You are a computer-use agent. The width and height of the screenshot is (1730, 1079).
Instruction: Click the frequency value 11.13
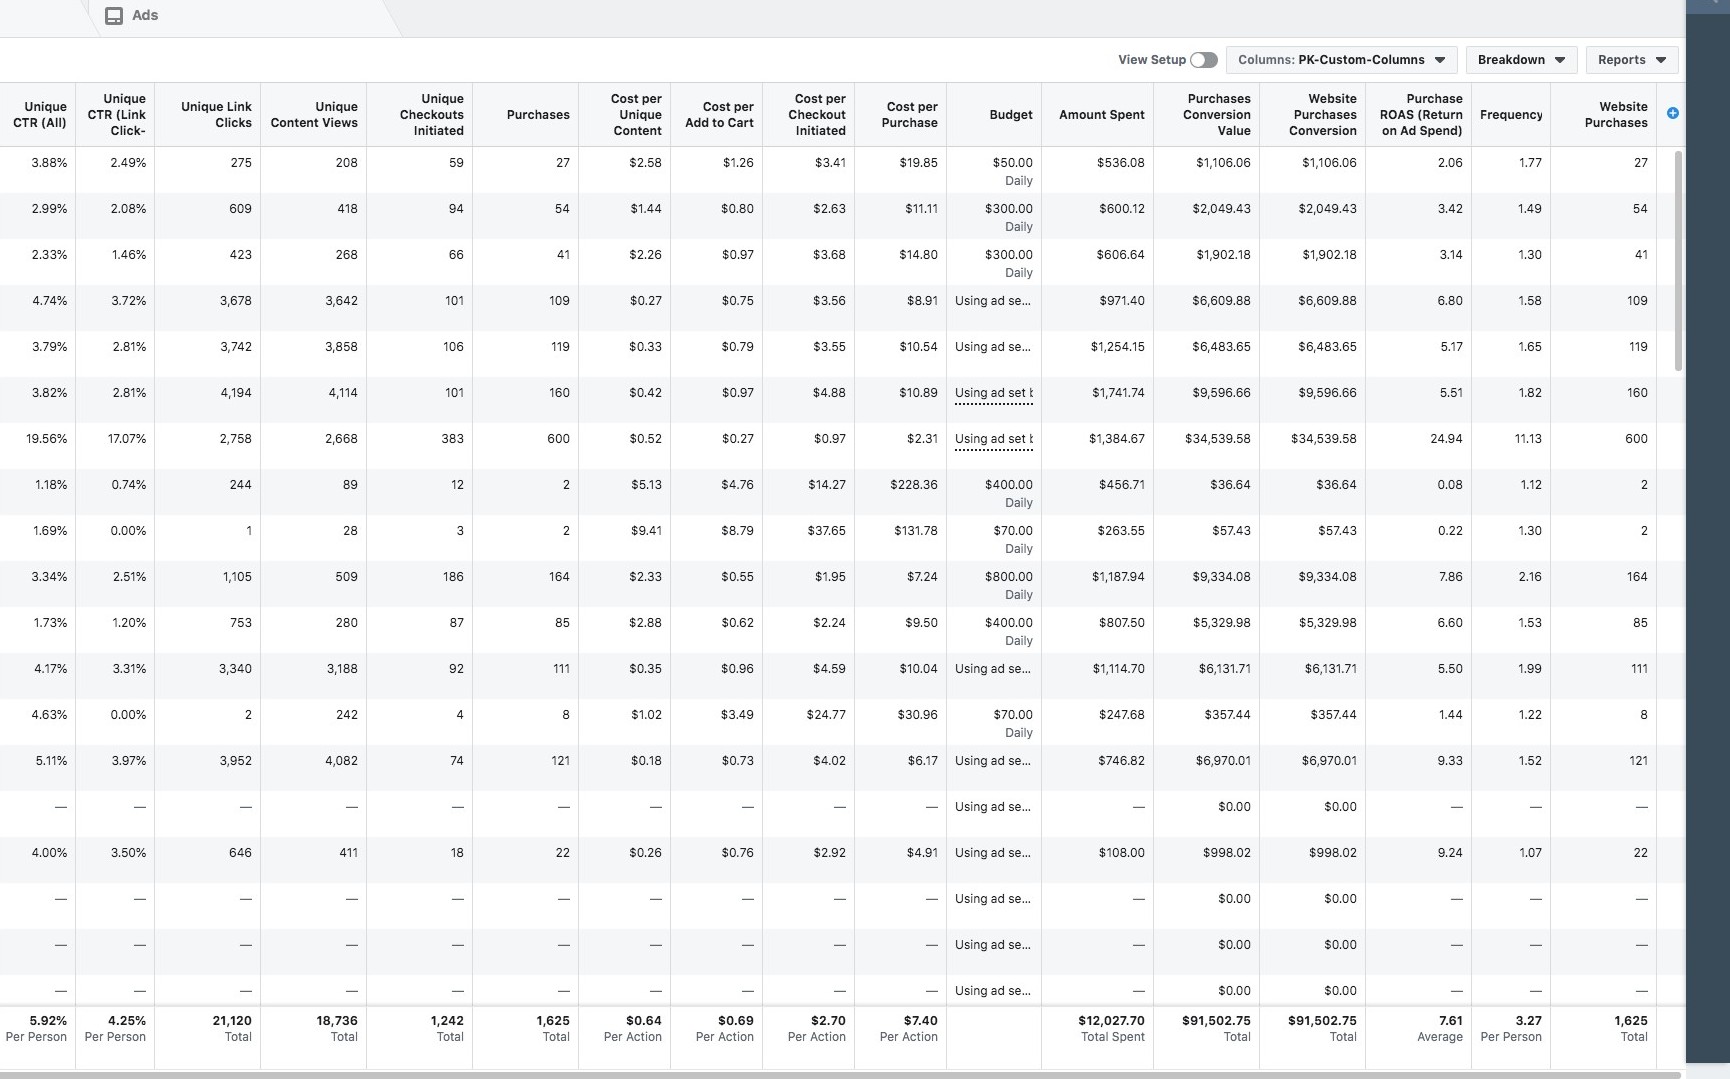click(1528, 439)
